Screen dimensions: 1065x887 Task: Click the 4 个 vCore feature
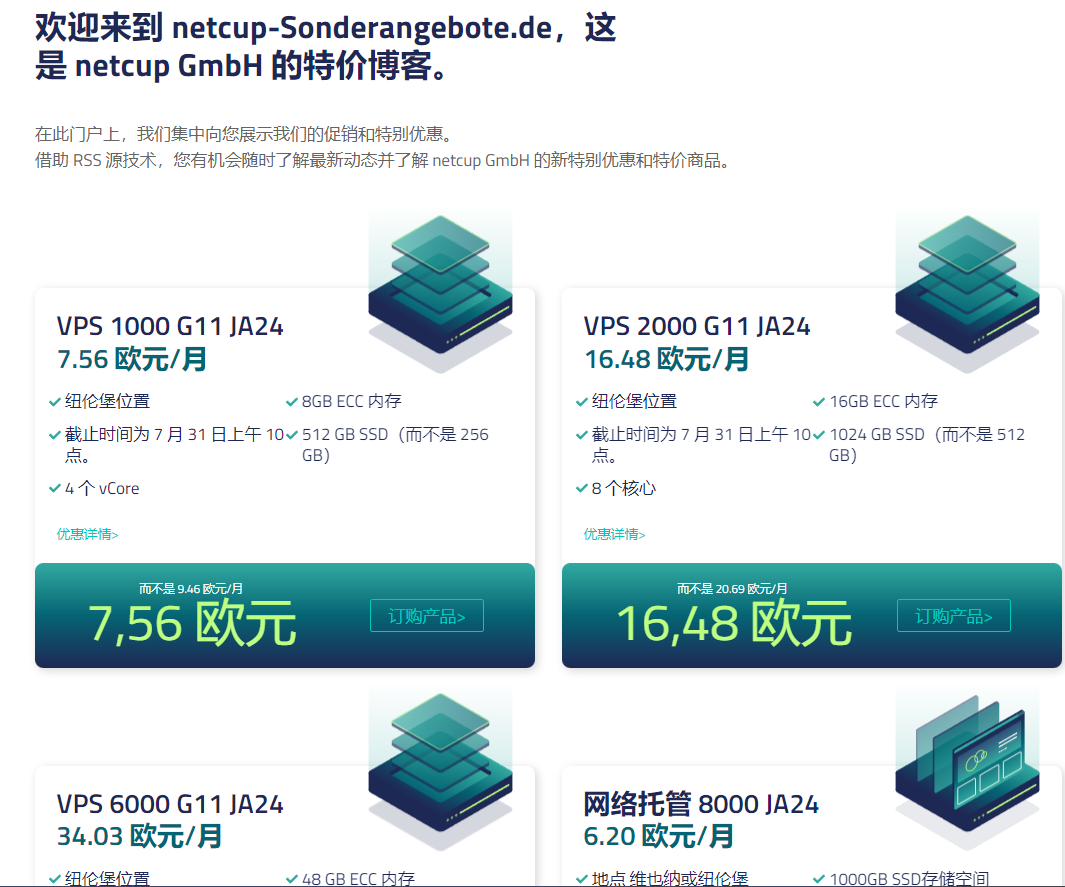[102, 488]
